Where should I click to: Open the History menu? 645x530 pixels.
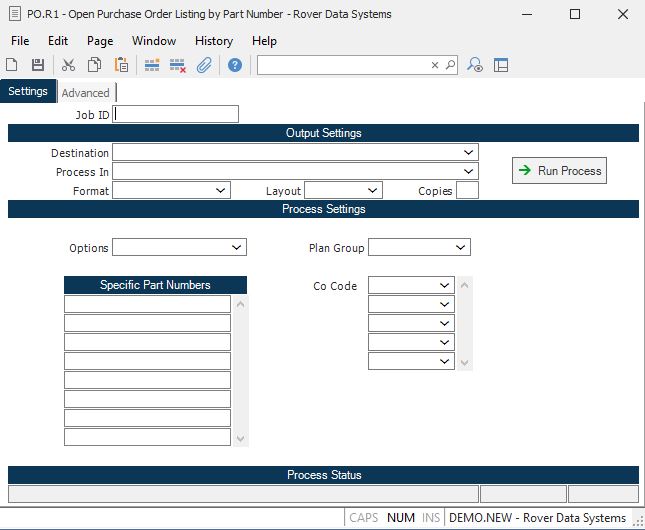tap(214, 41)
